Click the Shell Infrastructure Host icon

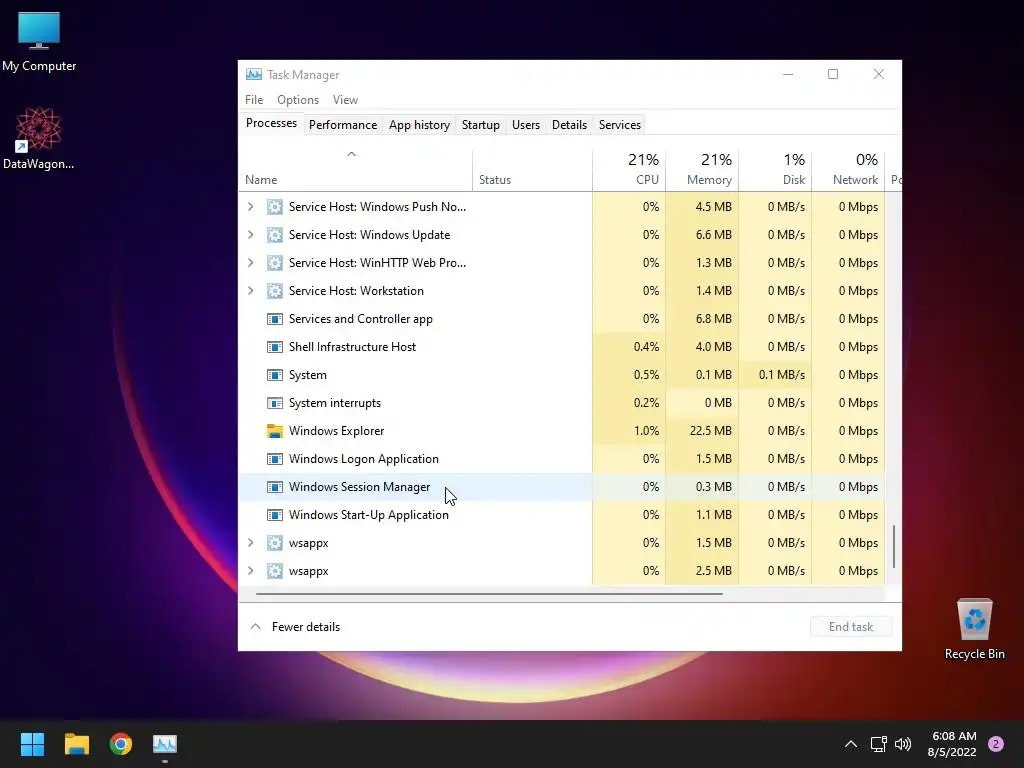(x=275, y=347)
